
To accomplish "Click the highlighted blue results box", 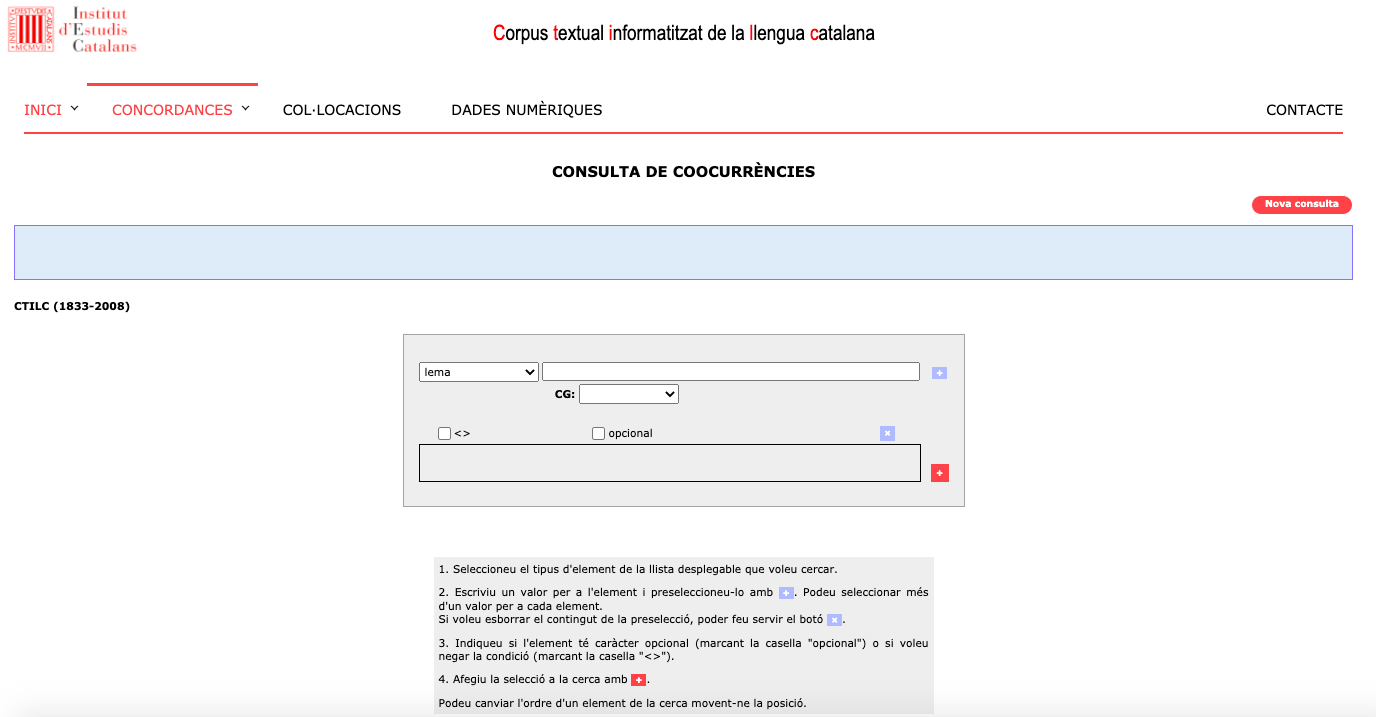I will click(683, 252).
